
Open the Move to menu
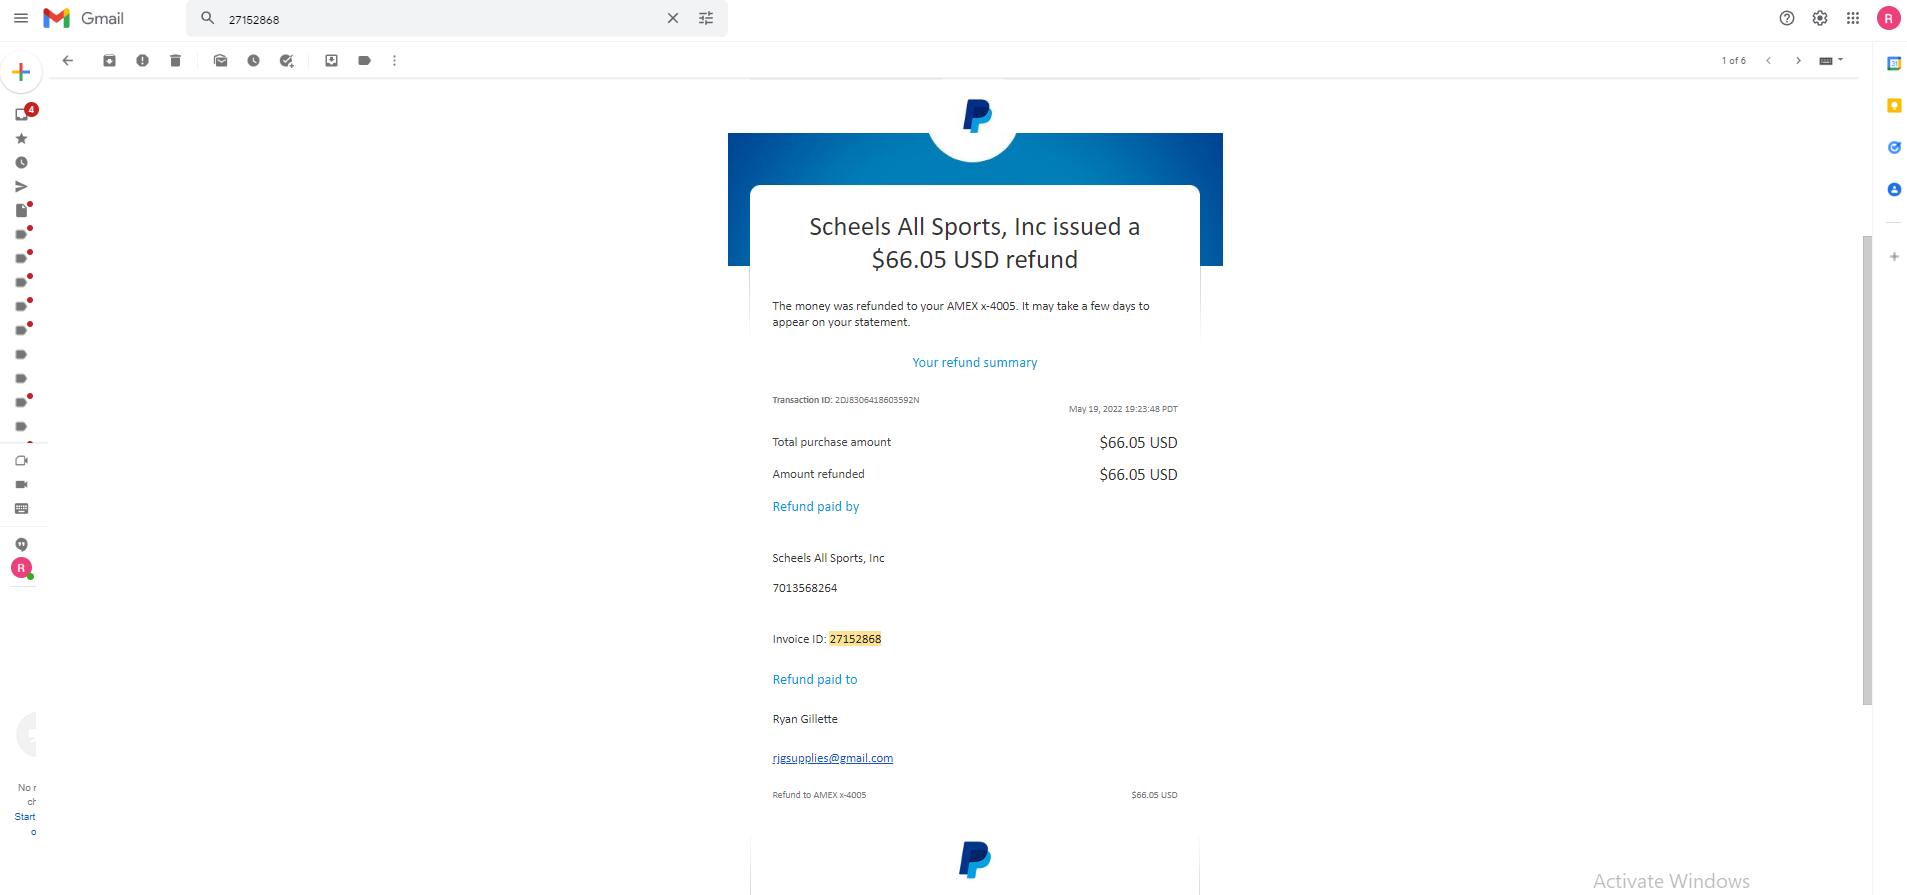tap(331, 61)
